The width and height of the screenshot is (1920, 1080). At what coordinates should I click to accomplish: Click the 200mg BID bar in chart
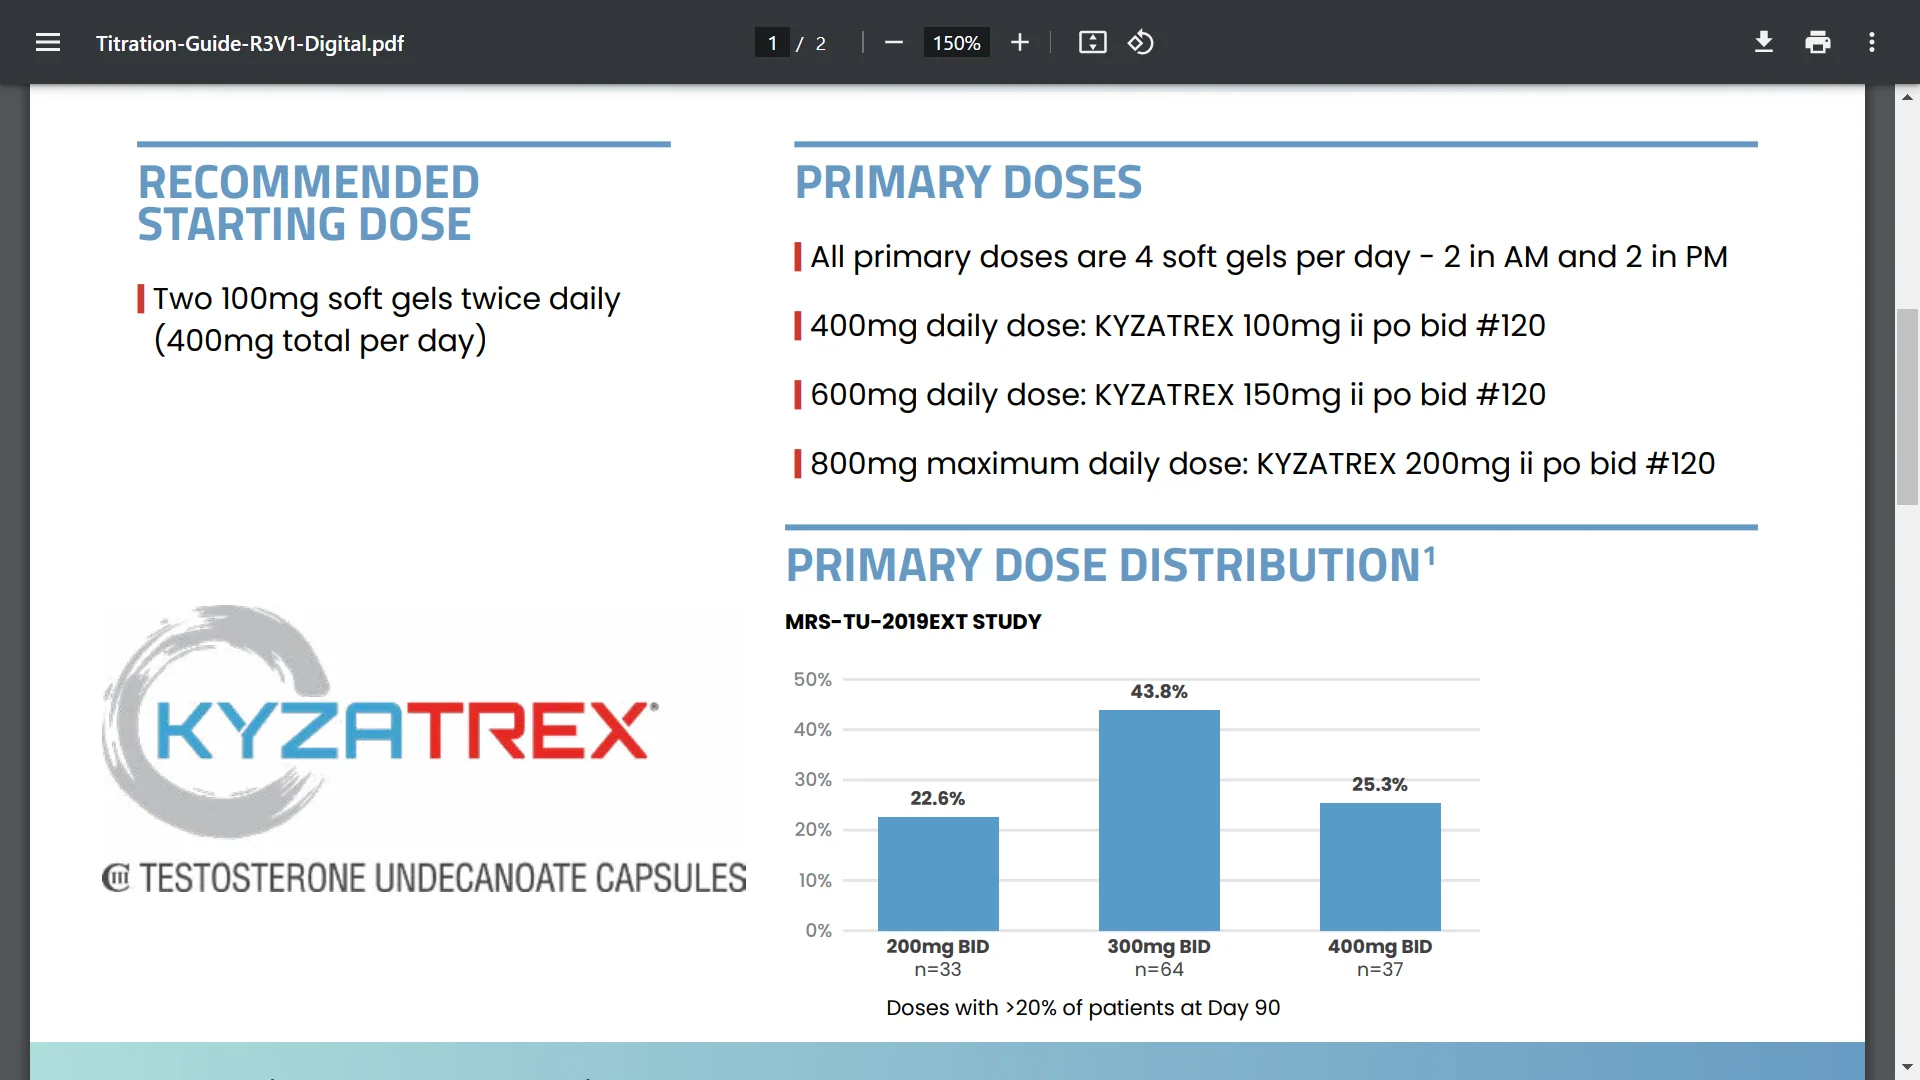[938, 873]
